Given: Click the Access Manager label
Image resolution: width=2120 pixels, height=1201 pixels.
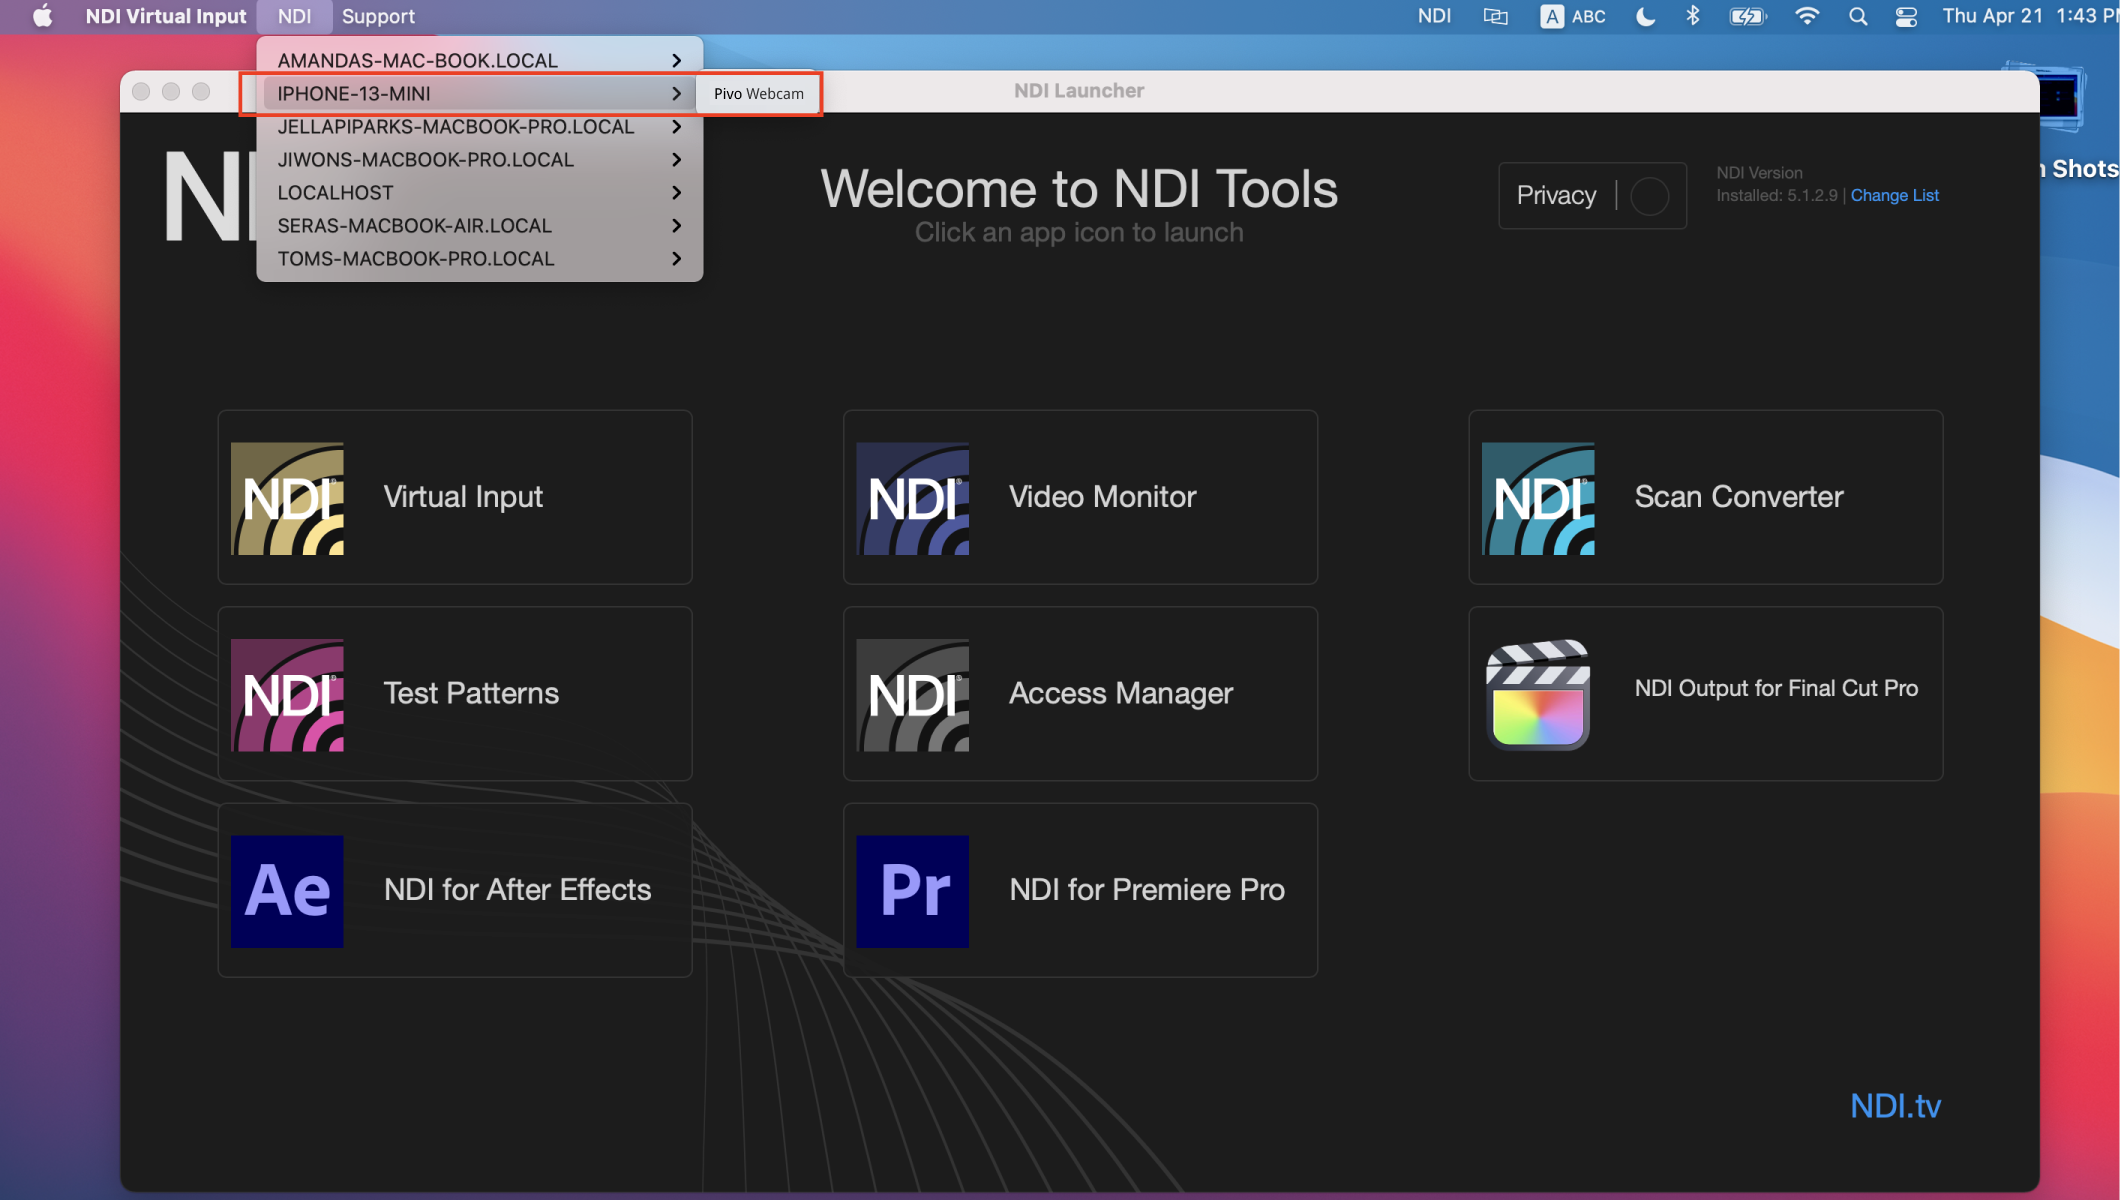Looking at the screenshot, I should [x=1120, y=693].
